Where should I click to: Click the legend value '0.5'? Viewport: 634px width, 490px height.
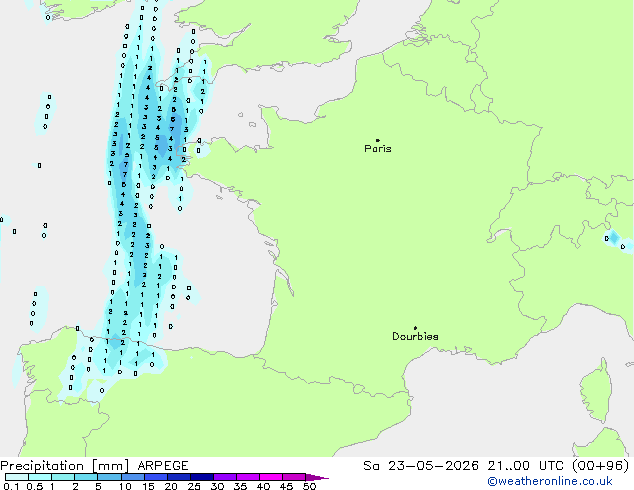(x=35, y=486)
